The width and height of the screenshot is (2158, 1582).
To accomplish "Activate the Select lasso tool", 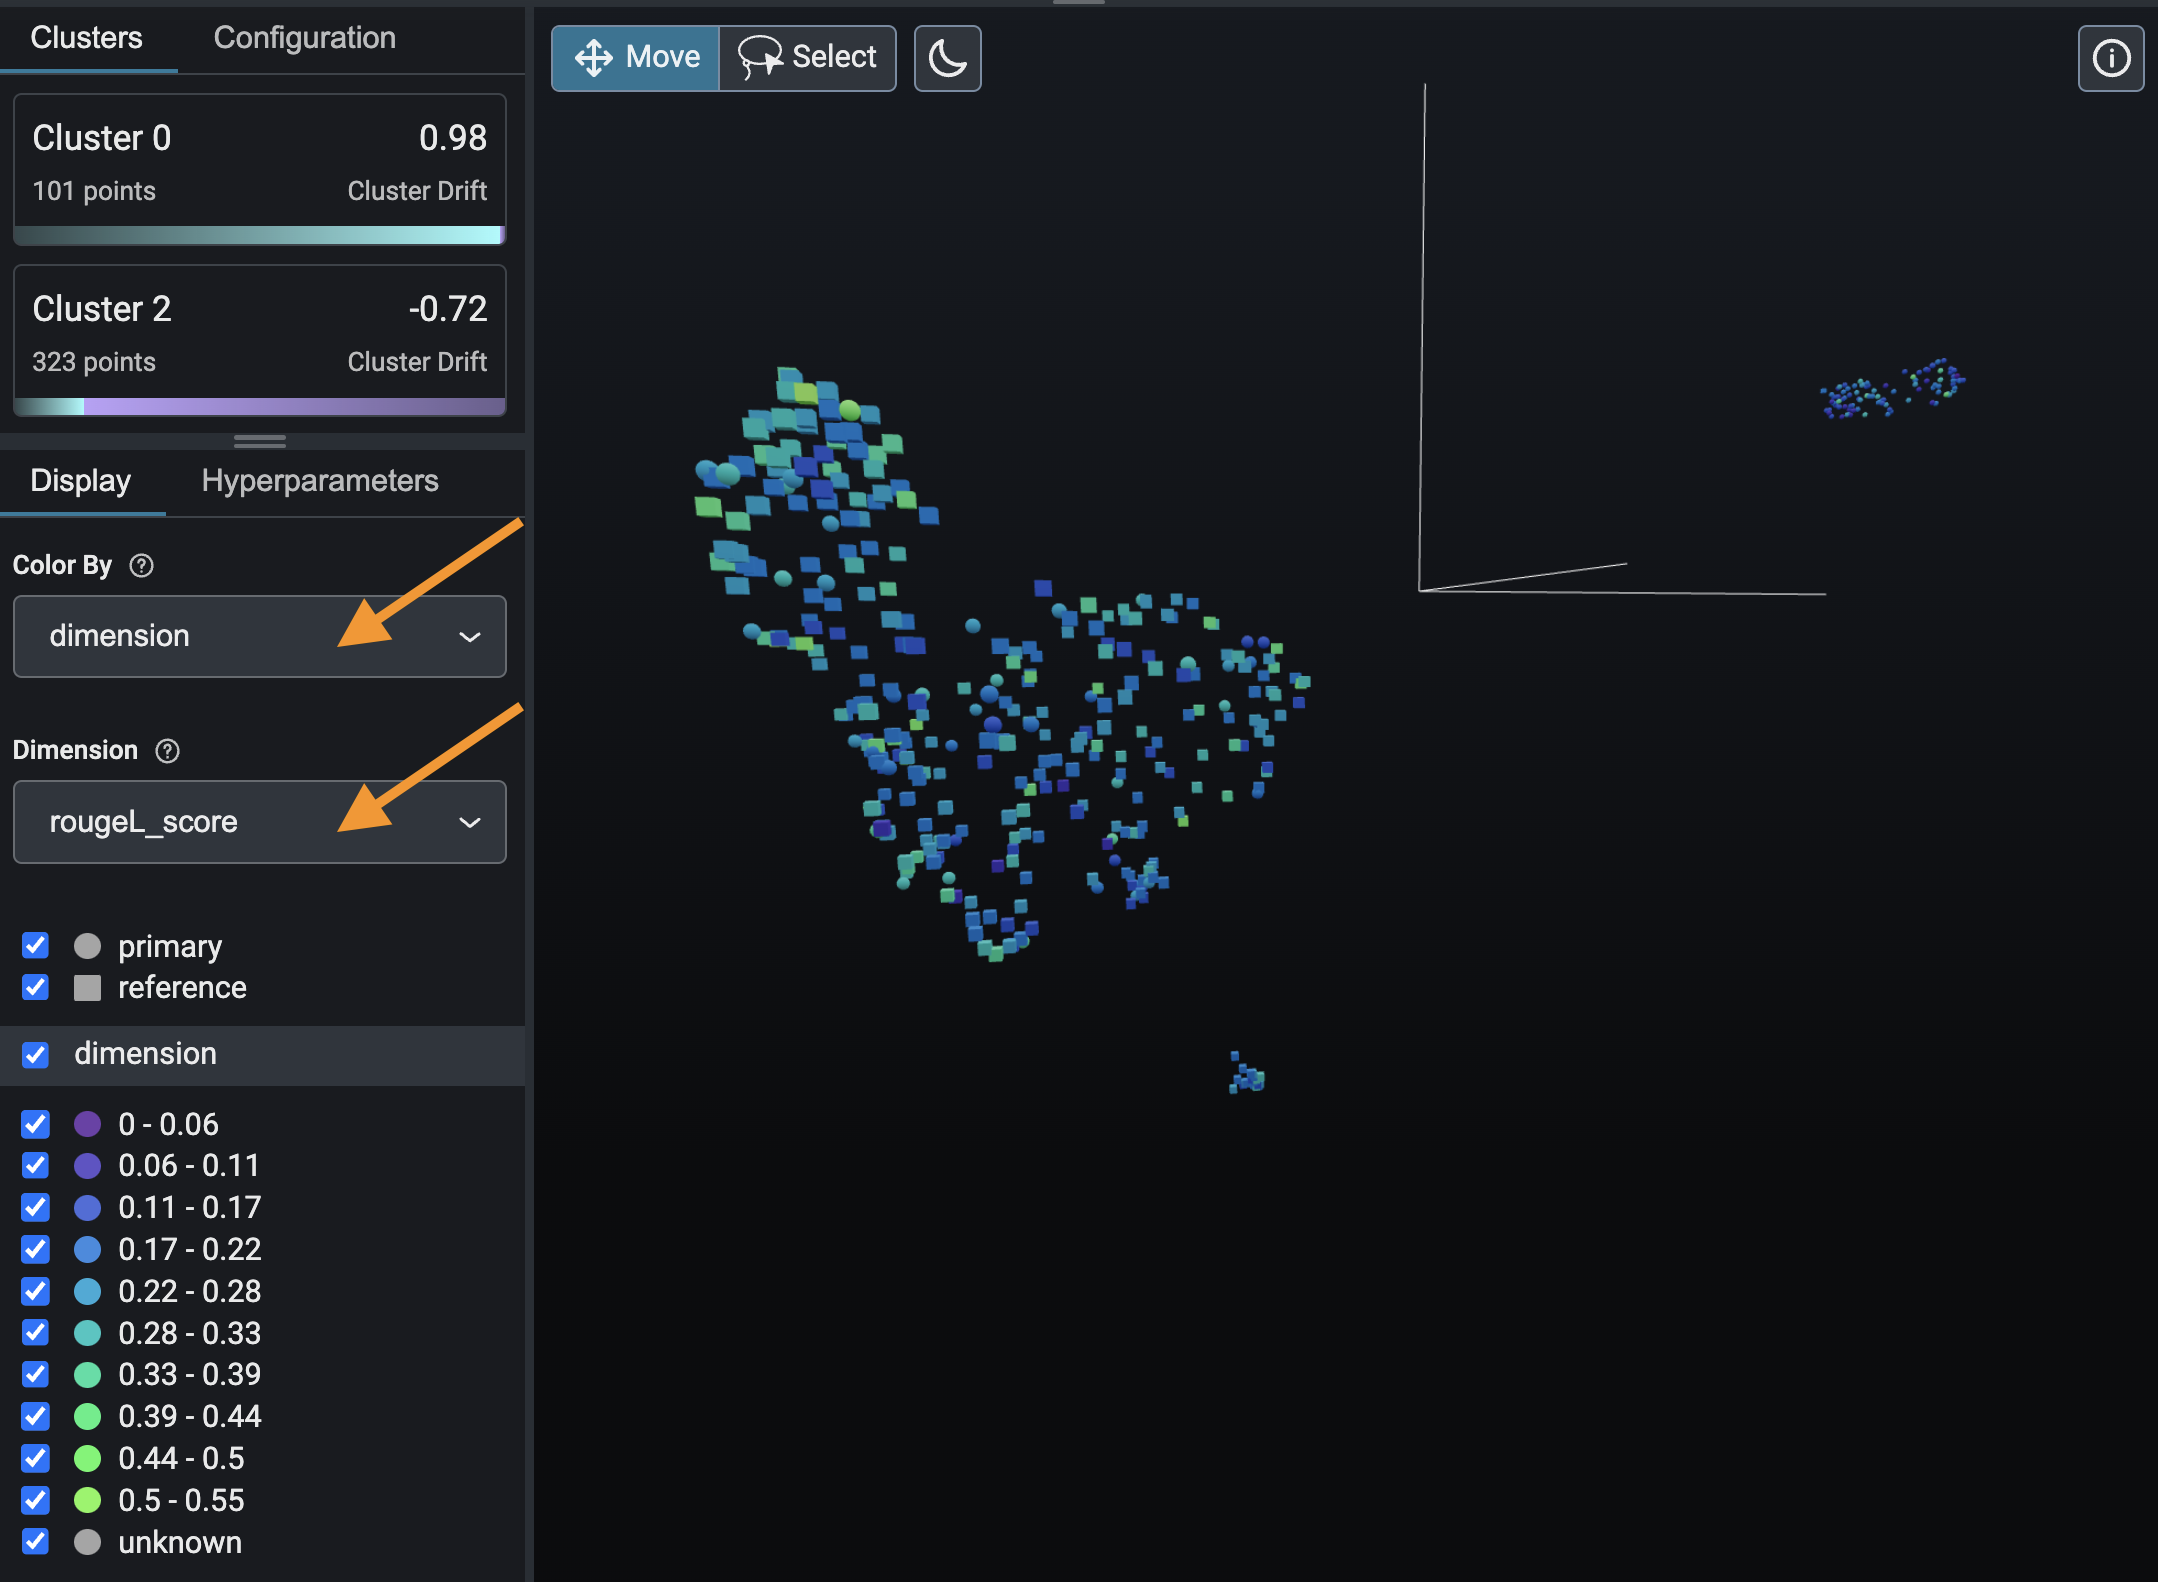I will click(807, 58).
